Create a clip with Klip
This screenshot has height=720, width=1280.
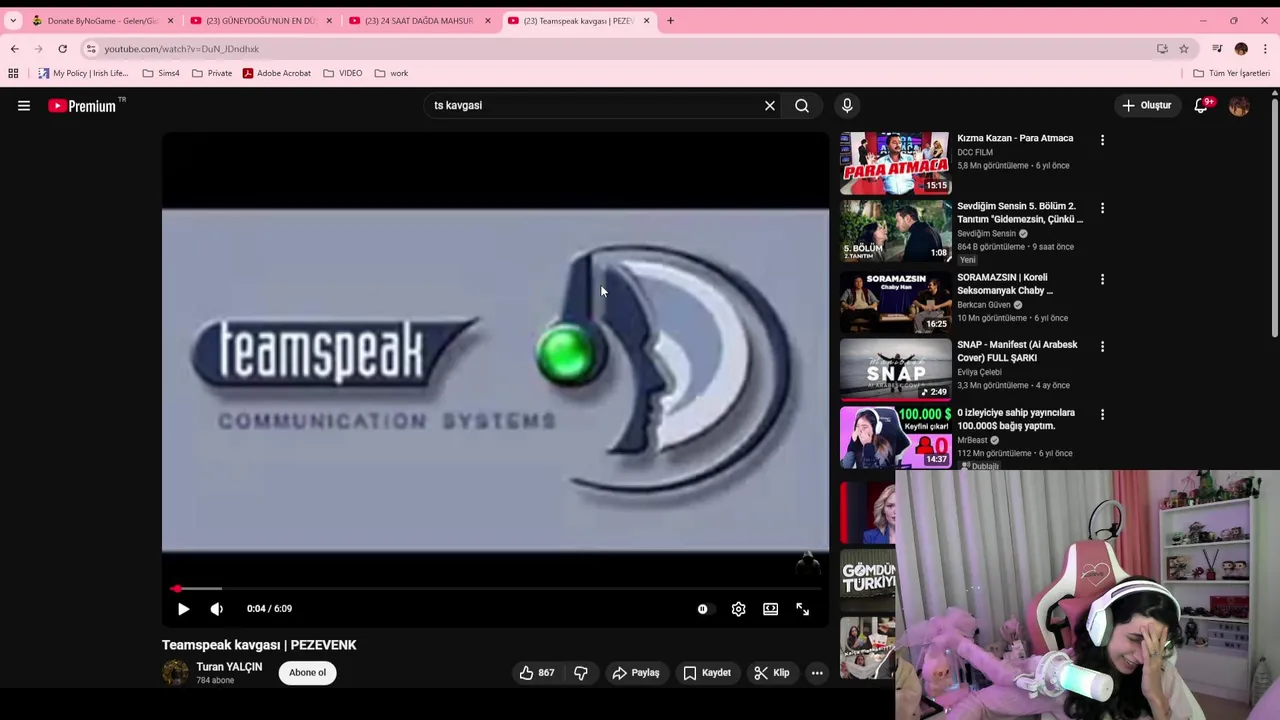tap(772, 673)
